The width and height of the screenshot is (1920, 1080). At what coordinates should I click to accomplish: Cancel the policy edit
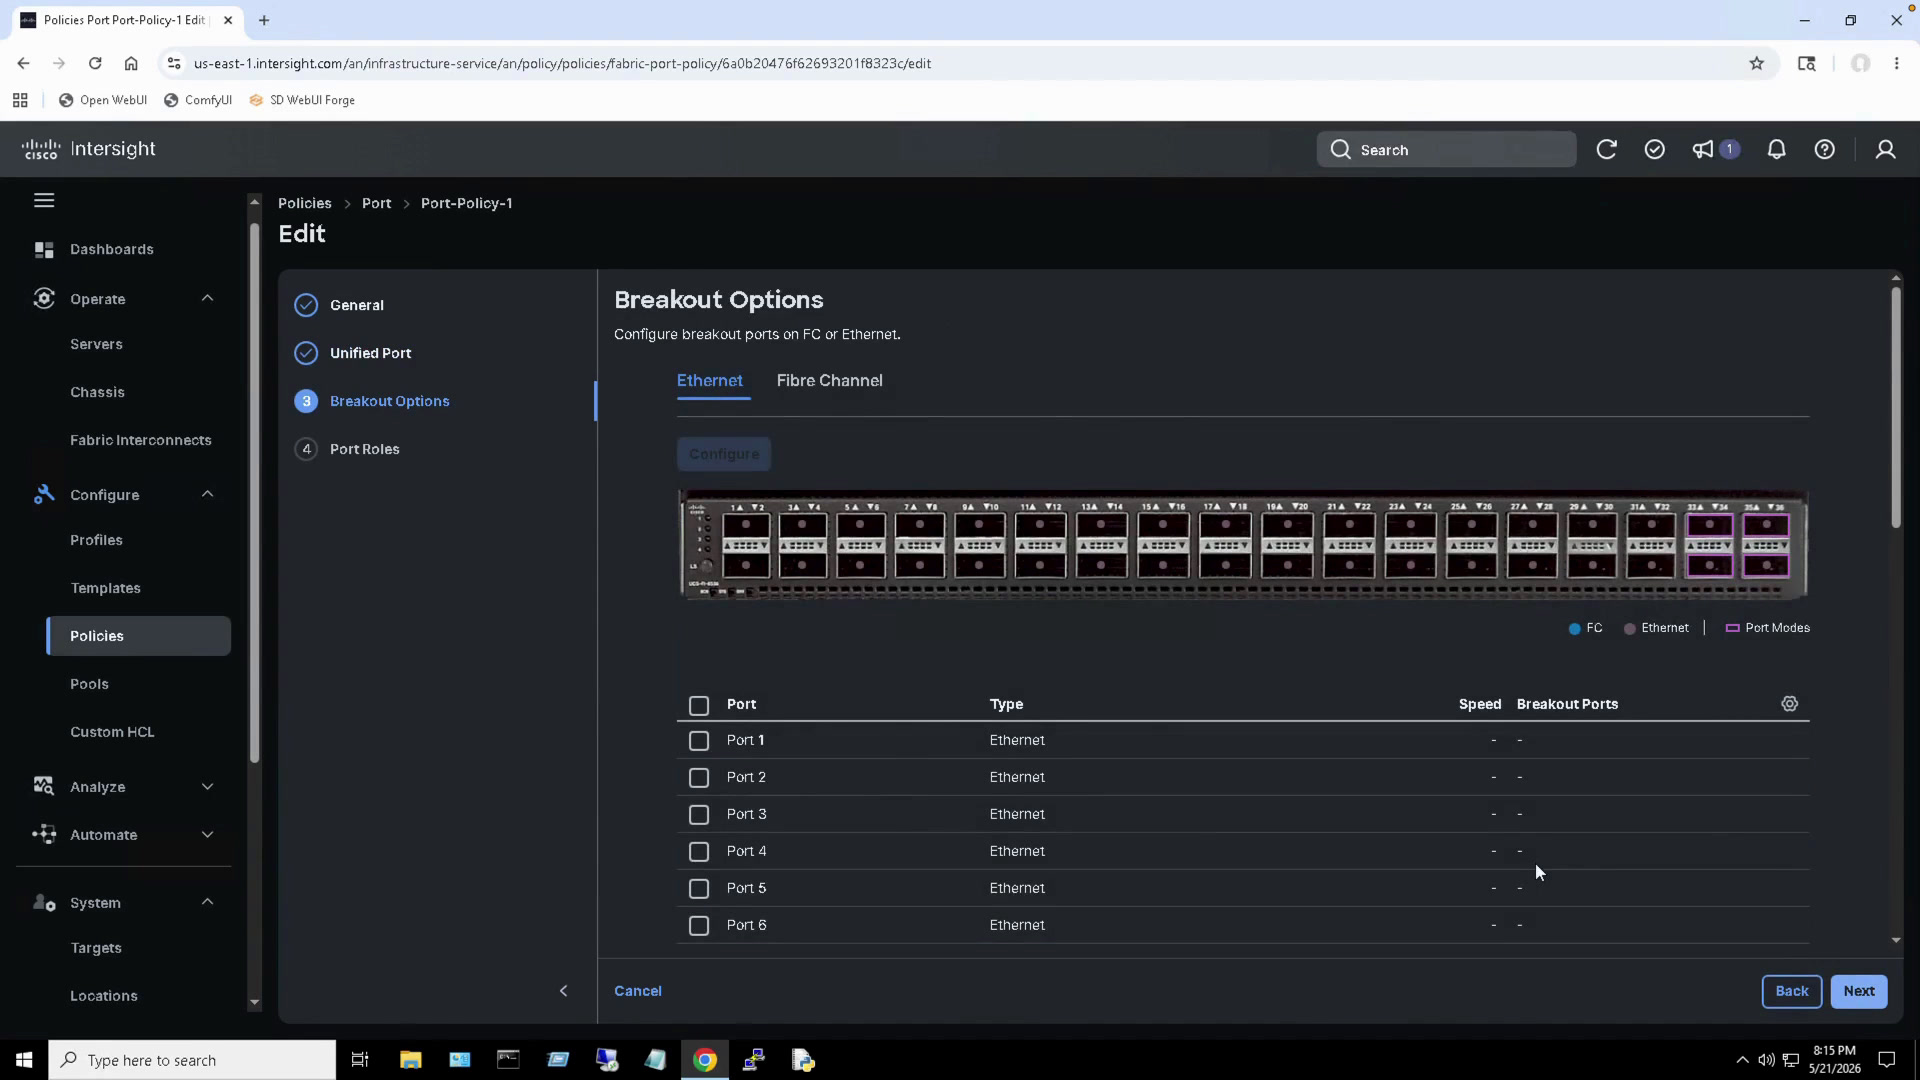point(638,991)
